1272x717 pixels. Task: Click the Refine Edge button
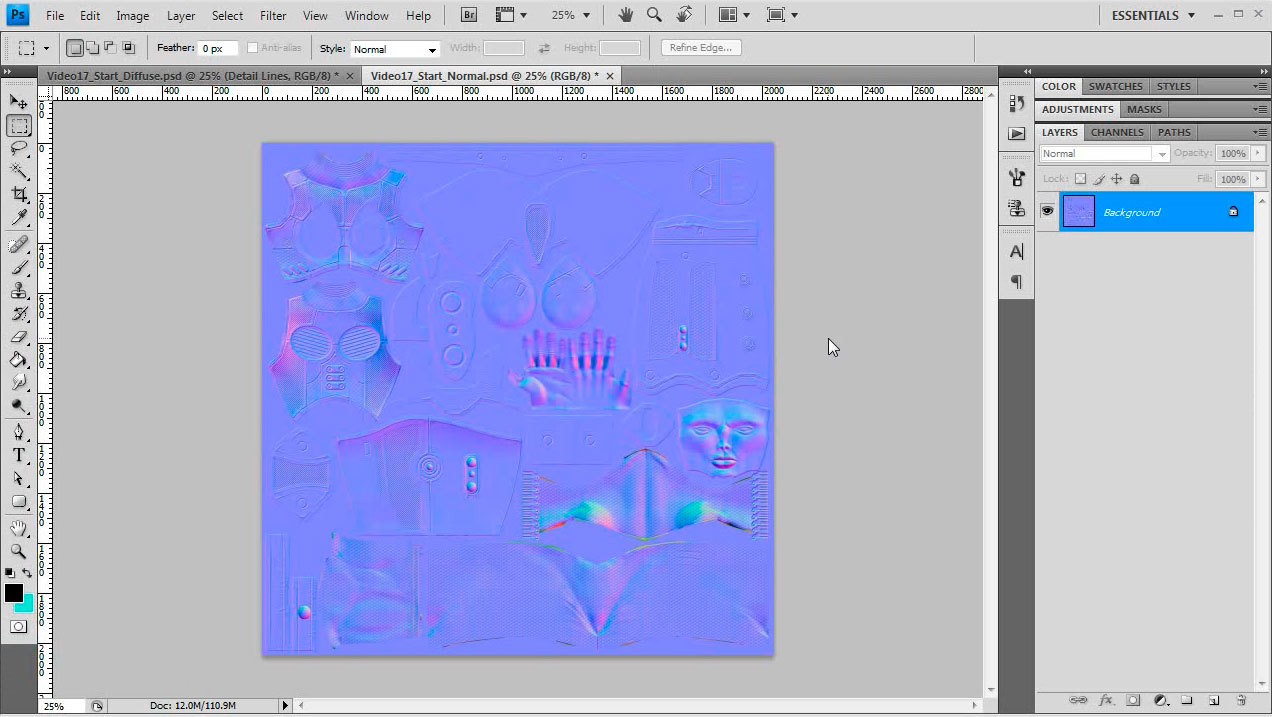701,48
